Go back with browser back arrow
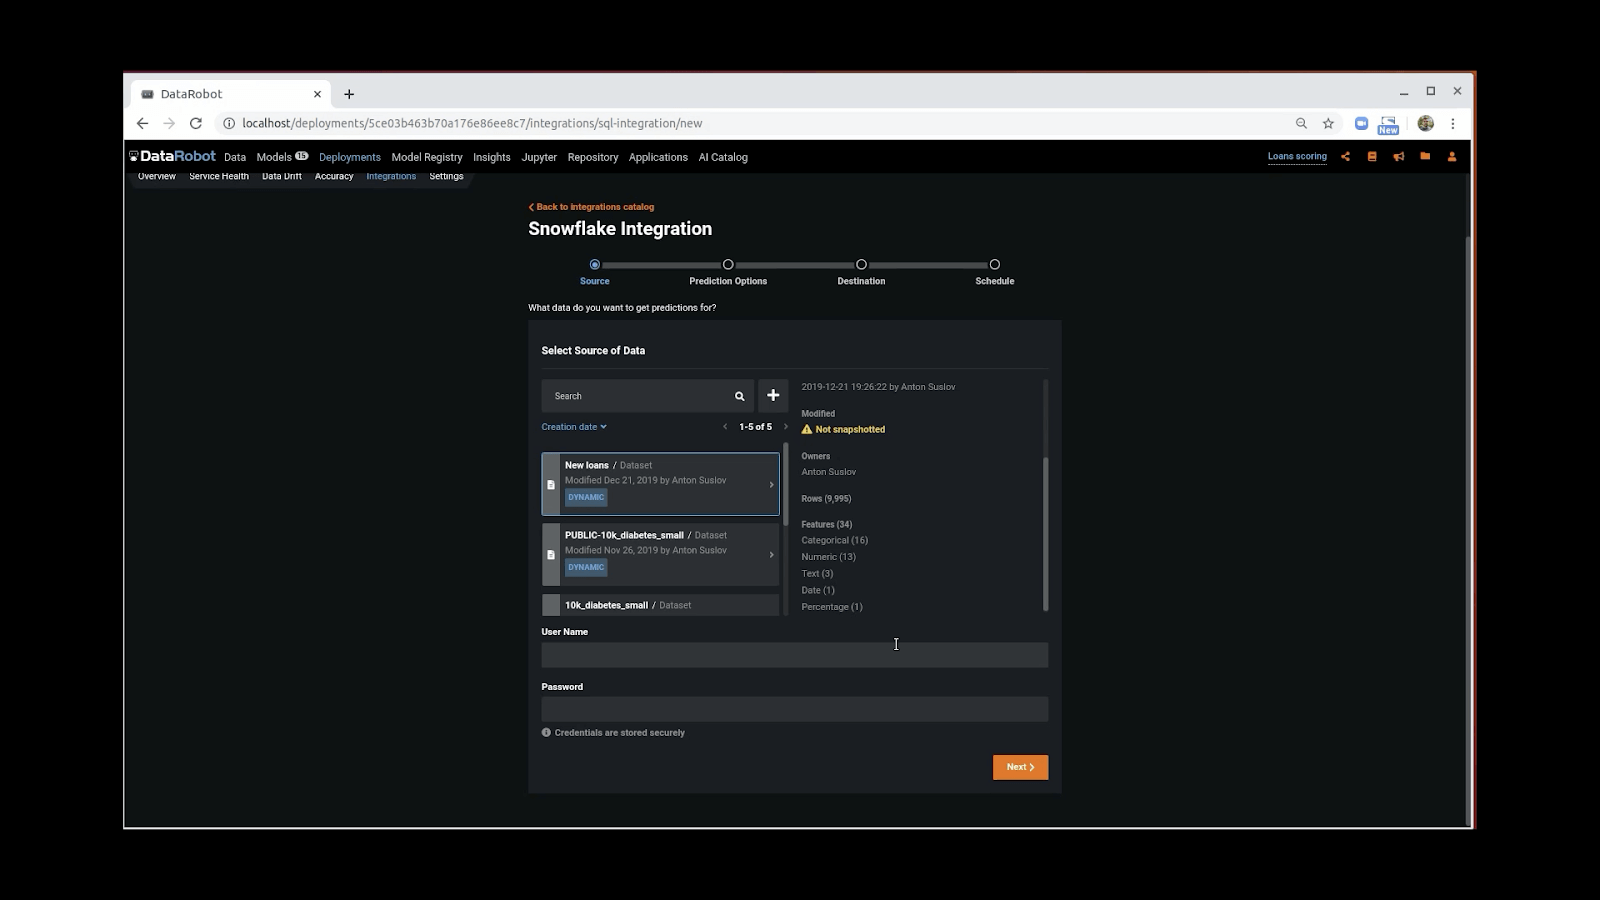Image resolution: width=1600 pixels, height=900 pixels. [x=142, y=123]
